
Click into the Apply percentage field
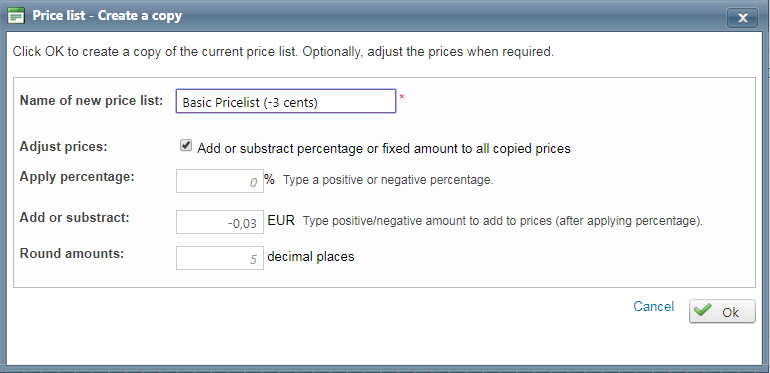[x=220, y=181]
